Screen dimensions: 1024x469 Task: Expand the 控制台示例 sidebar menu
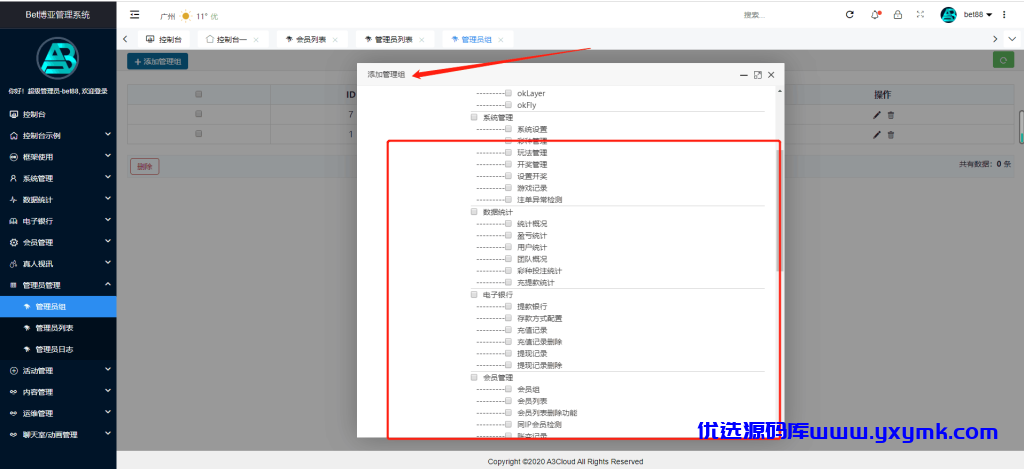click(108, 135)
